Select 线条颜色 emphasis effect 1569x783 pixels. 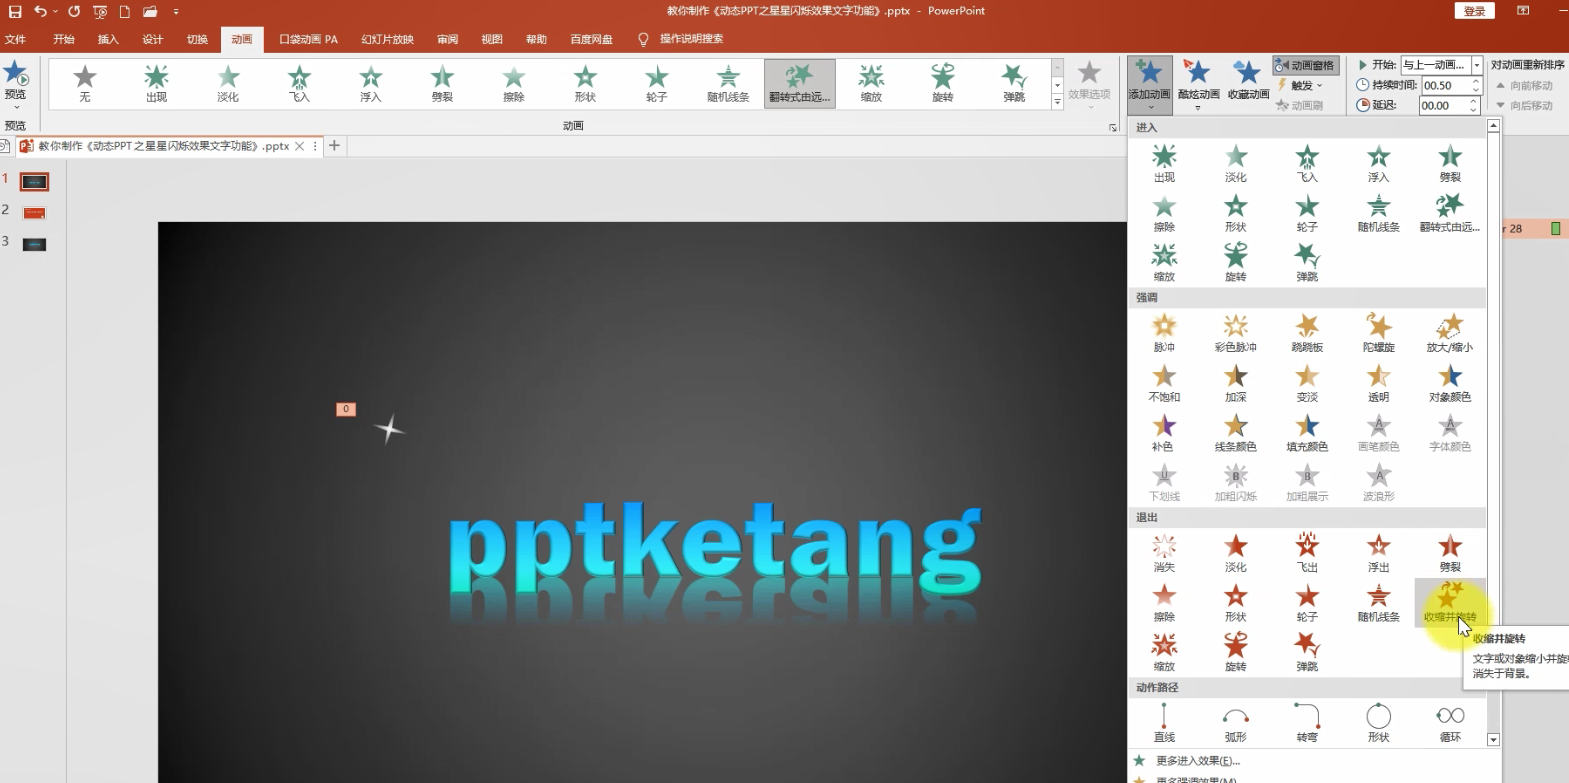coord(1236,433)
